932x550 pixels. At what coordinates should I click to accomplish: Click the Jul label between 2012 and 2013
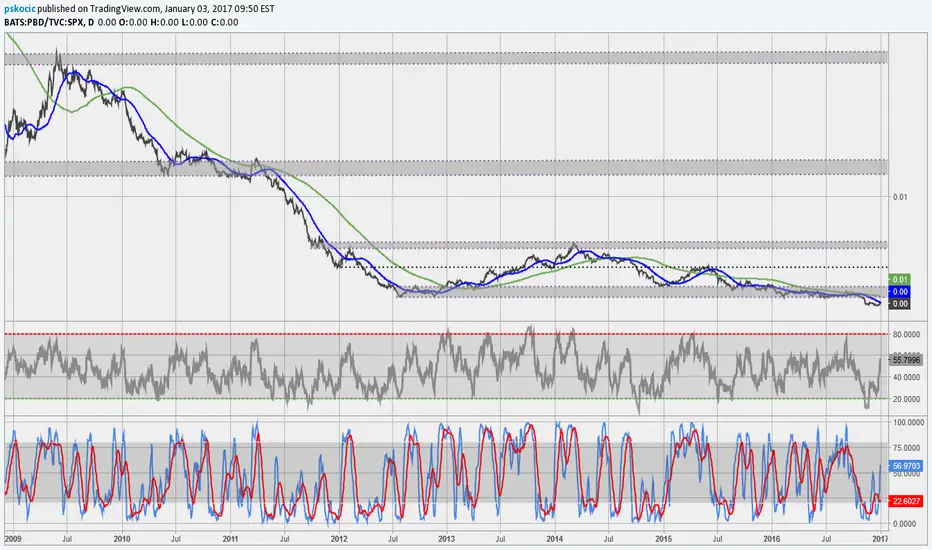click(392, 539)
